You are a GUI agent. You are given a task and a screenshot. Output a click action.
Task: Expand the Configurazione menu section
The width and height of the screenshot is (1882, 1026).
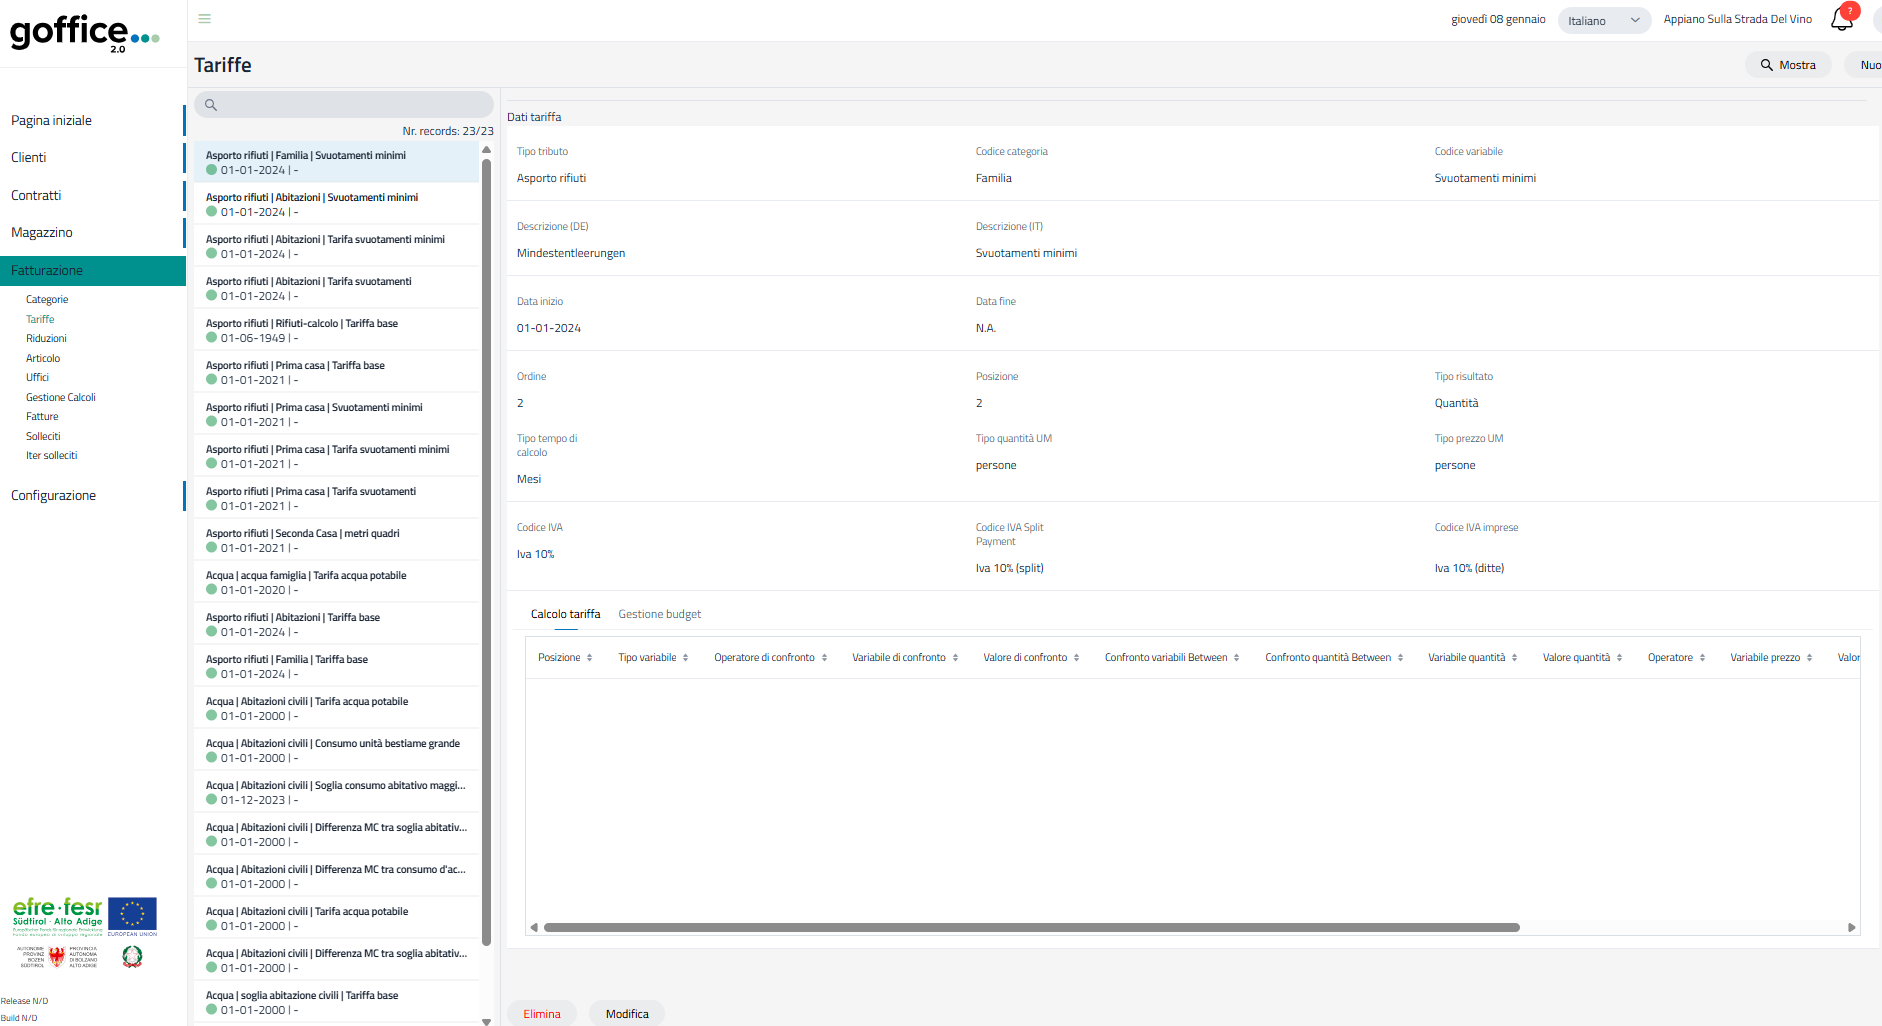click(x=54, y=496)
